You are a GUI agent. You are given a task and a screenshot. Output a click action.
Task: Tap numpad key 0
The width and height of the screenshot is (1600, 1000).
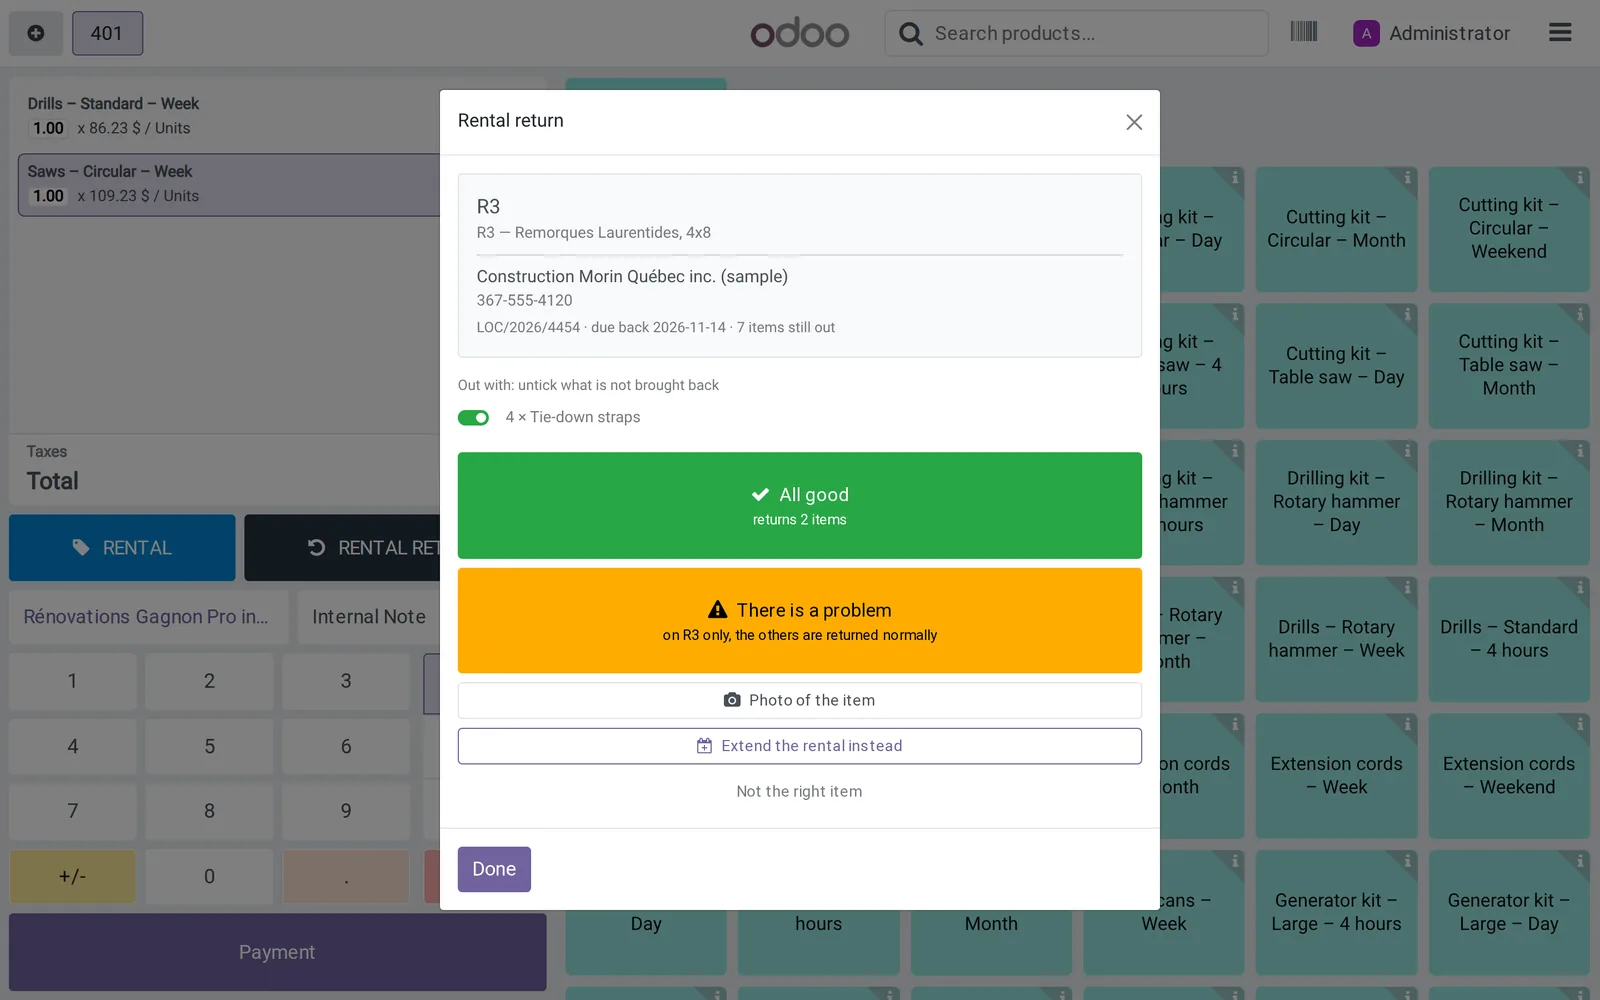click(209, 877)
